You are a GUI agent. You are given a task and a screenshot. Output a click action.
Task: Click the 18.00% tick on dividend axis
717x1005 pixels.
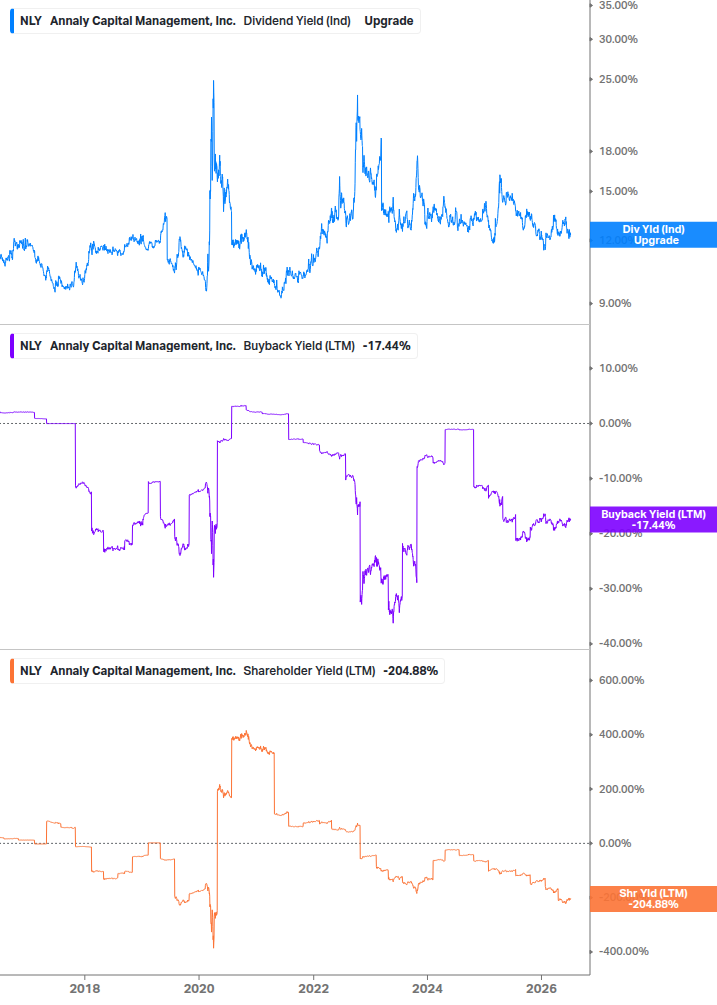(x=618, y=151)
